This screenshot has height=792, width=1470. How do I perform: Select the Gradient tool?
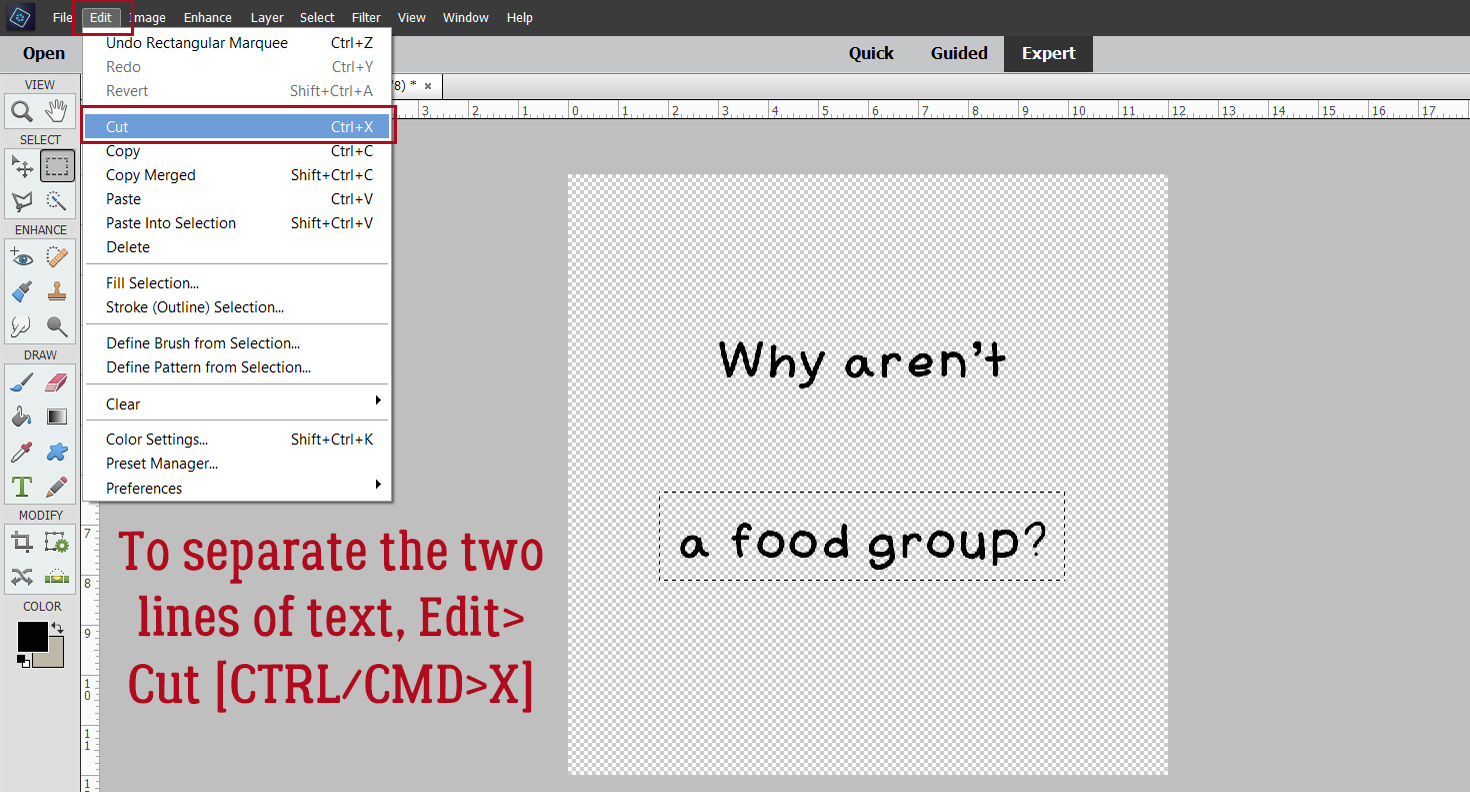(57, 417)
